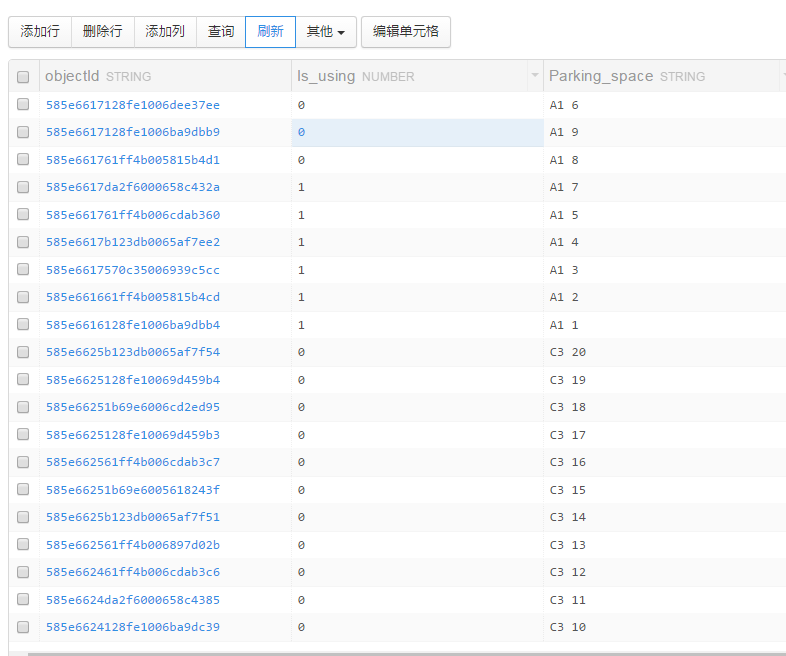Click the 添加行 button
The image size is (786, 656).
[40, 32]
